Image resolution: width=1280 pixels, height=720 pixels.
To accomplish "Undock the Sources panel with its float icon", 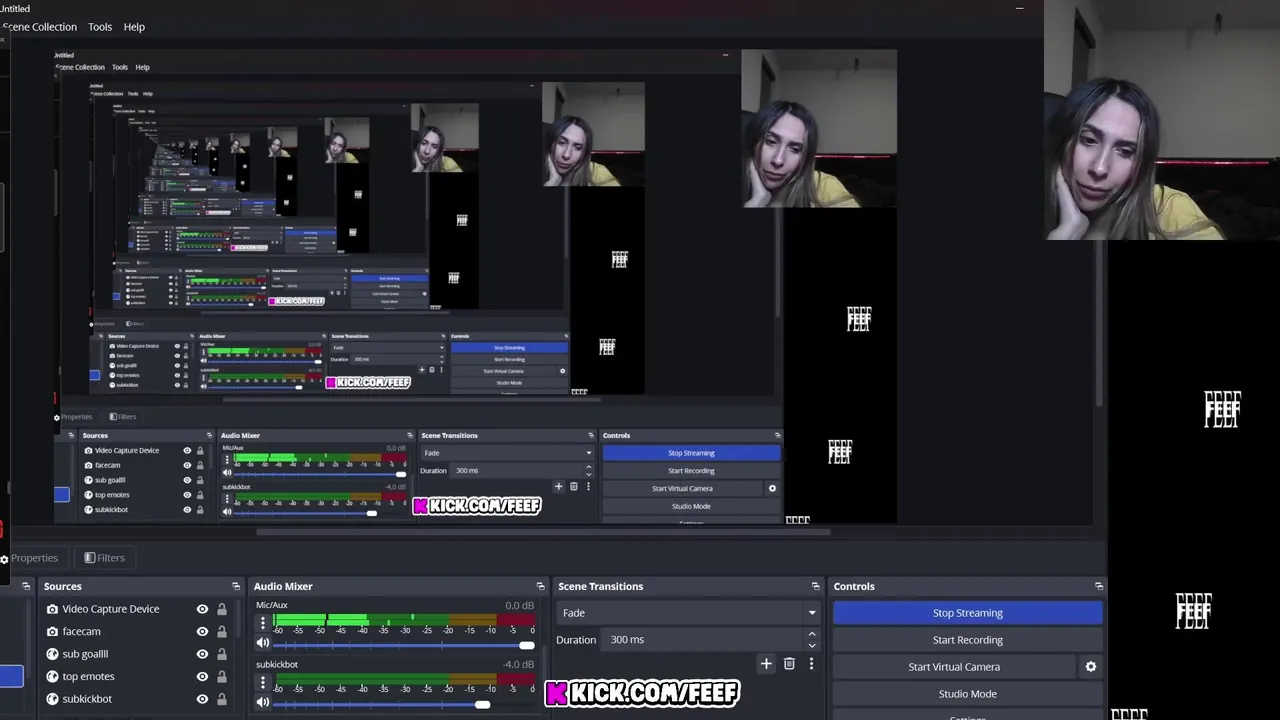I will 236,586.
